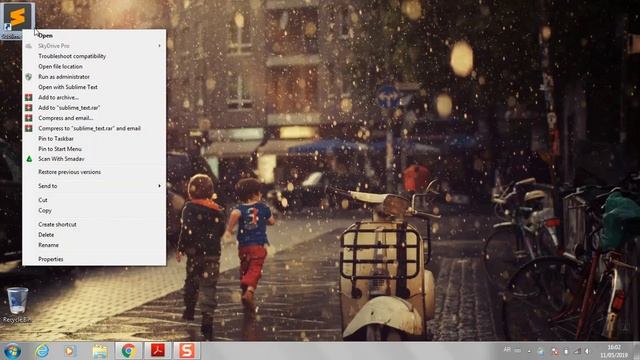
Task: Open the volume speaker tray icon
Action: point(588,351)
